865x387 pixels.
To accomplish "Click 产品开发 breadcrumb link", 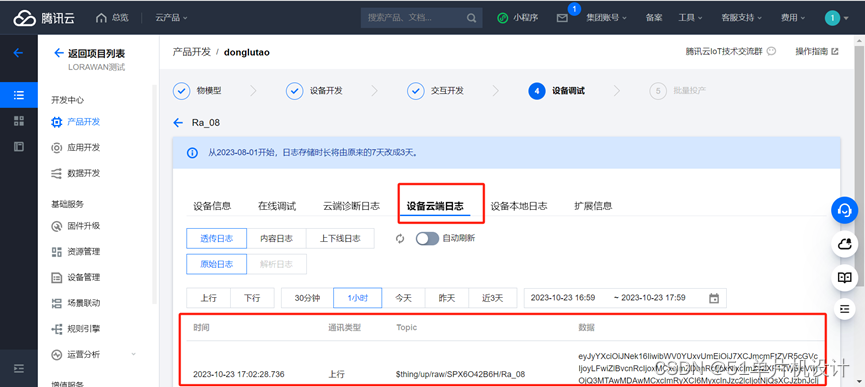I will 191,52.
